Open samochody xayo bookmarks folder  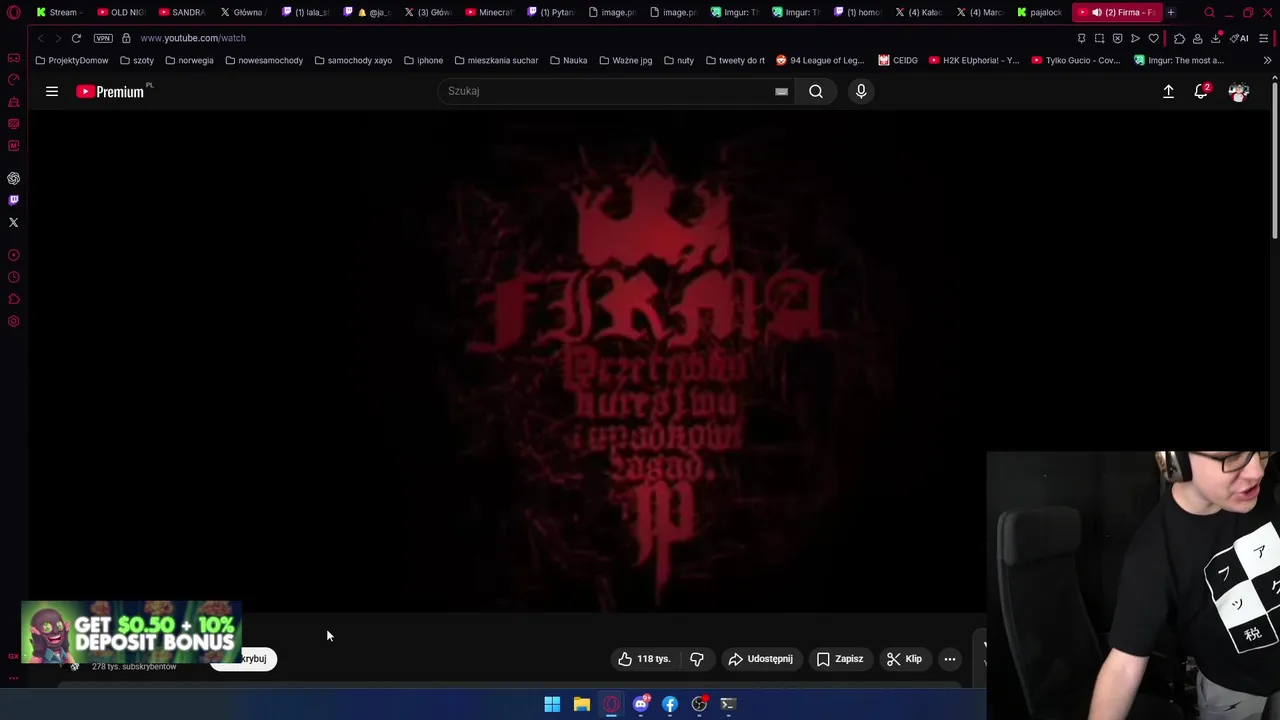[x=353, y=60]
